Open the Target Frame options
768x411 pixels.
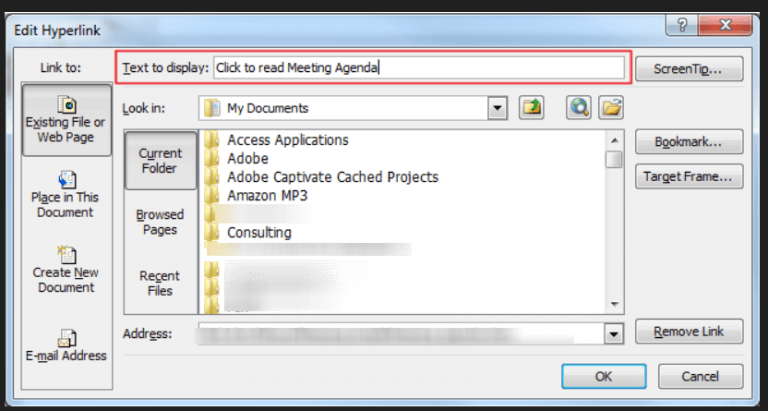pyautogui.click(x=689, y=177)
